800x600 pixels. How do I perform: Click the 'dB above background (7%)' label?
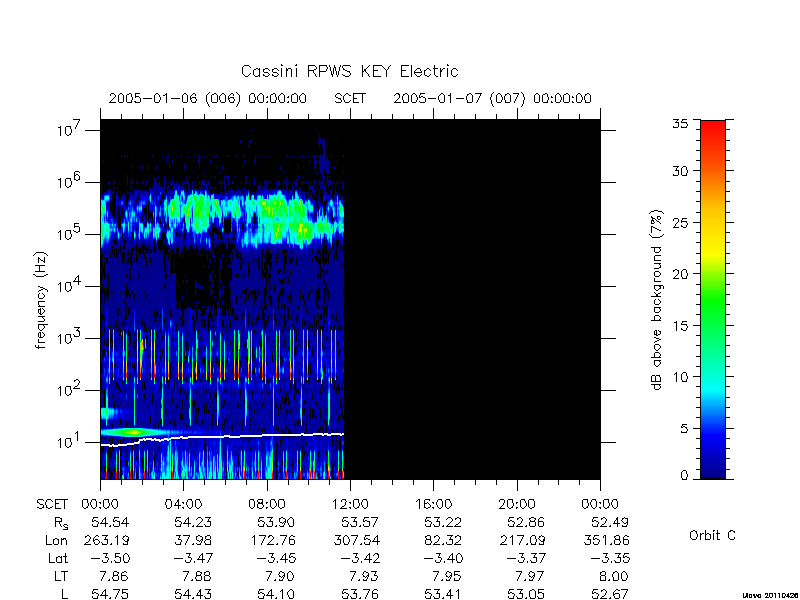pos(657,300)
